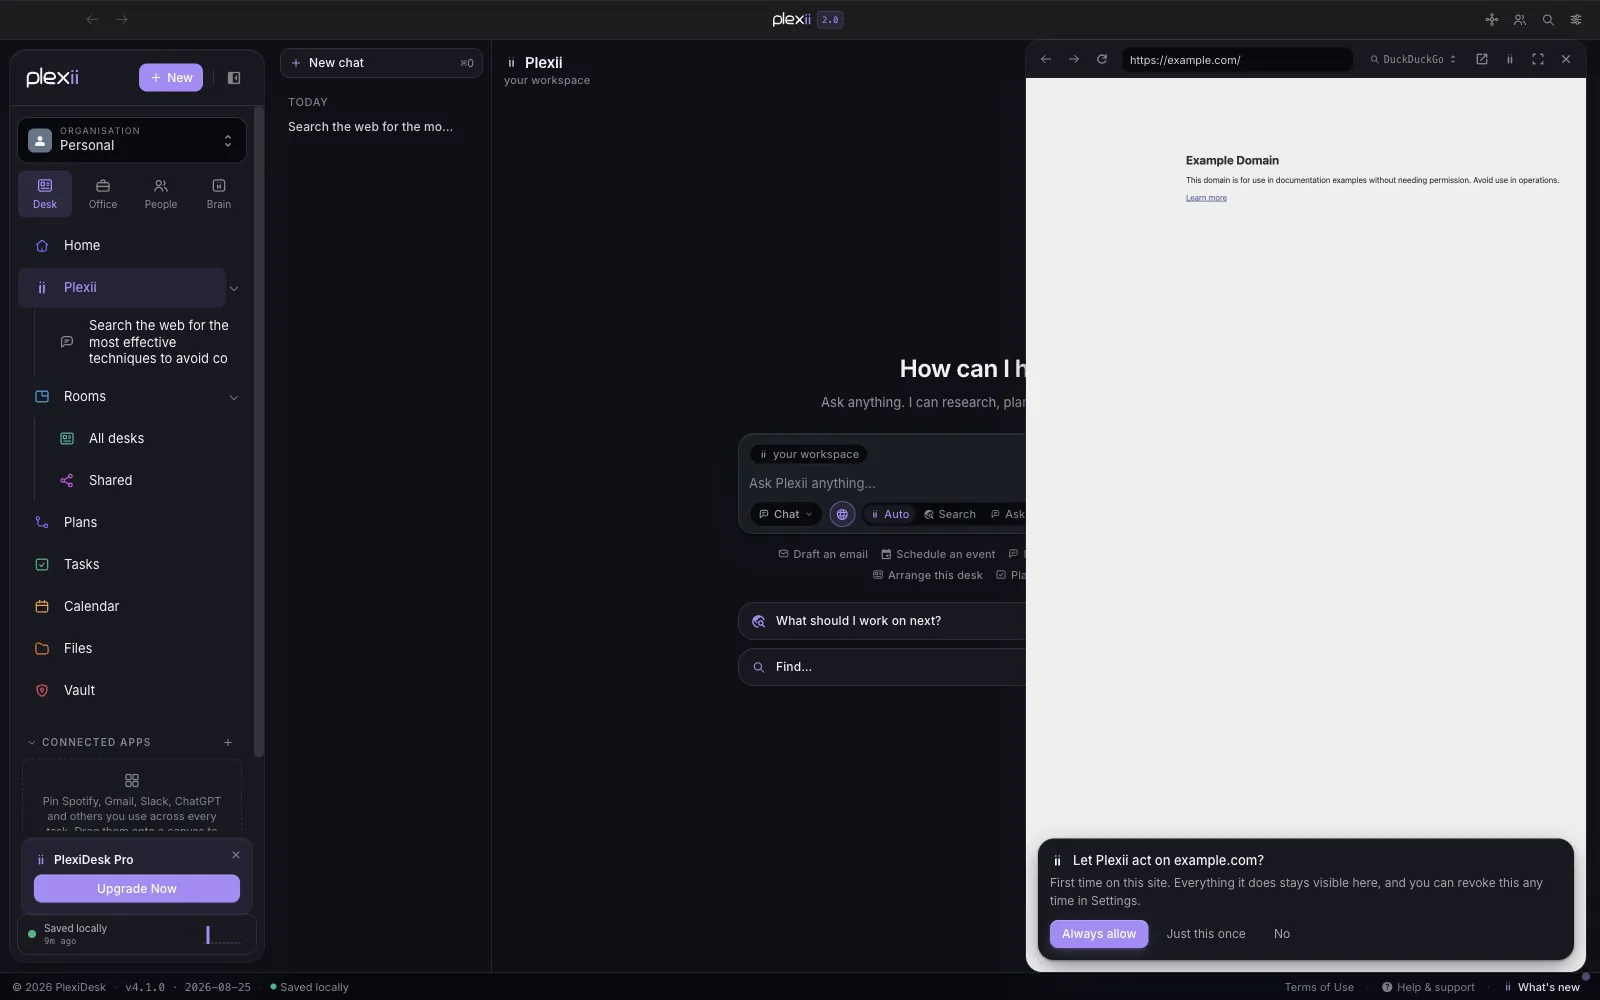The width and height of the screenshot is (1600, 1000).
Task: Click the browser URL address bar
Action: point(1237,60)
